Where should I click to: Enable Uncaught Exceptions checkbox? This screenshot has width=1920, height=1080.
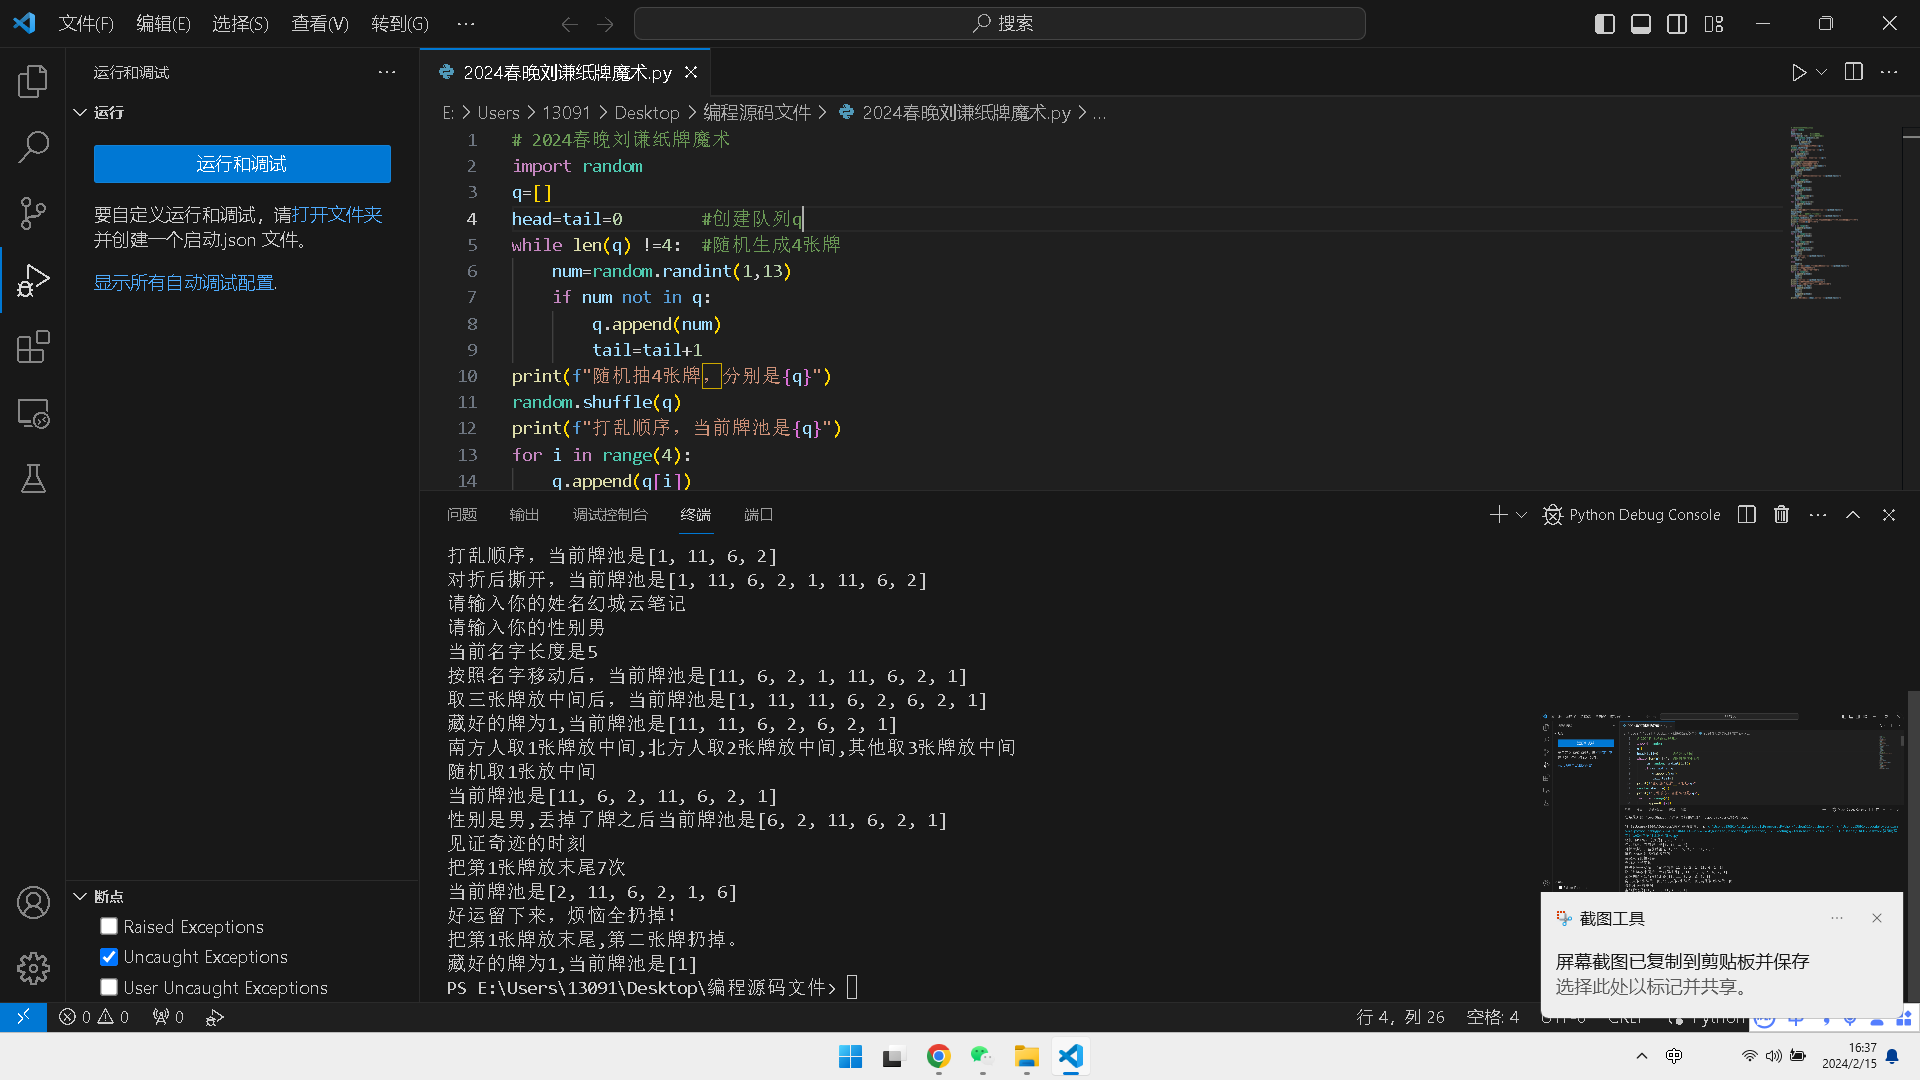[x=108, y=956]
